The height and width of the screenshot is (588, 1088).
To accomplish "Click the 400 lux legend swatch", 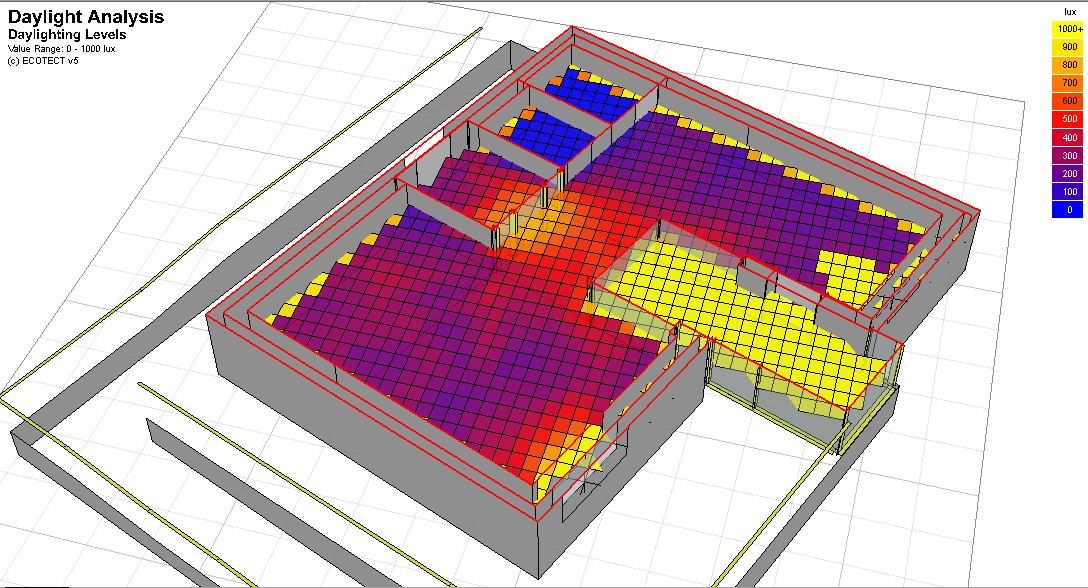I will tap(1069, 137).
